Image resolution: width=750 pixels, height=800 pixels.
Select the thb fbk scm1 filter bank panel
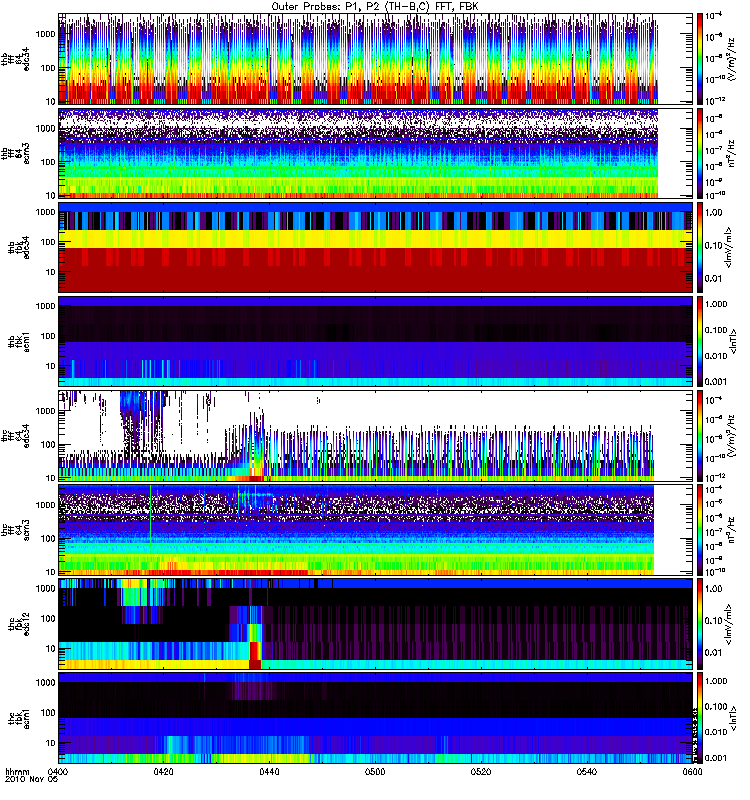tap(375, 341)
